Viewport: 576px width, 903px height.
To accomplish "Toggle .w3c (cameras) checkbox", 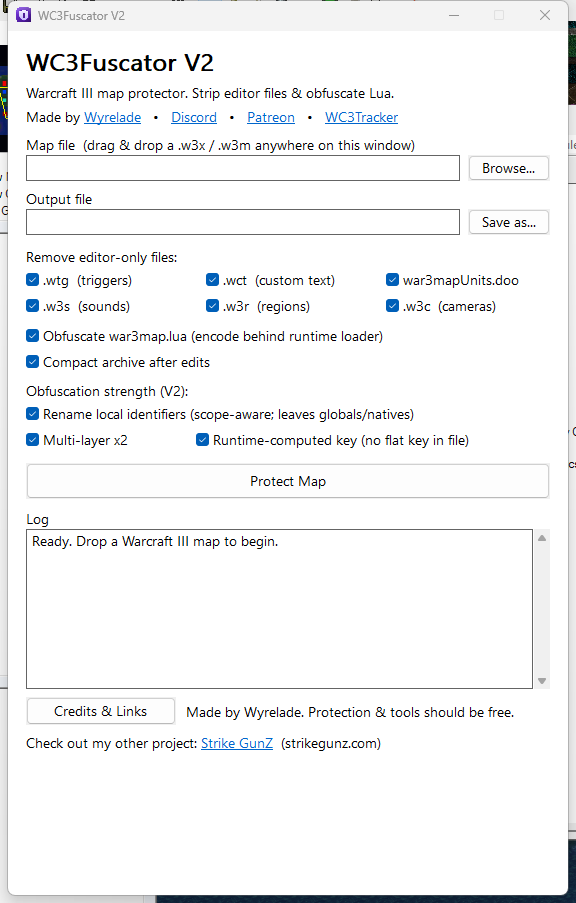I will (x=392, y=306).
